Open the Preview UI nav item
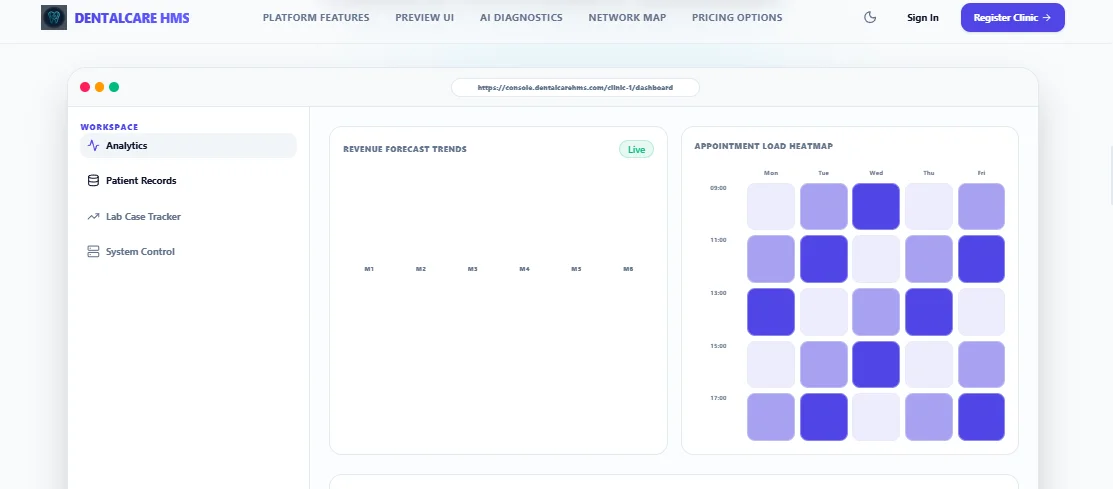Image resolution: width=1113 pixels, height=489 pixels. [x=424, y=18]
